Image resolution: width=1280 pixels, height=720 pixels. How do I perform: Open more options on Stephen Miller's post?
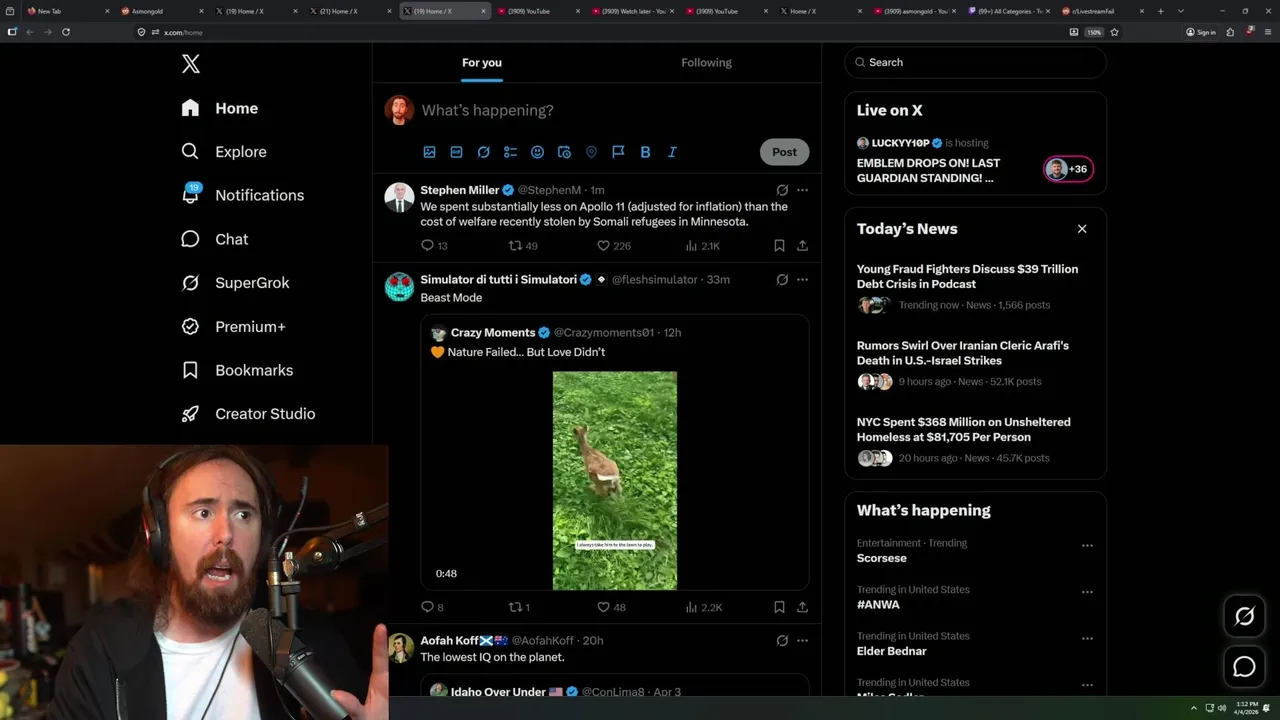tap(802, 190)
